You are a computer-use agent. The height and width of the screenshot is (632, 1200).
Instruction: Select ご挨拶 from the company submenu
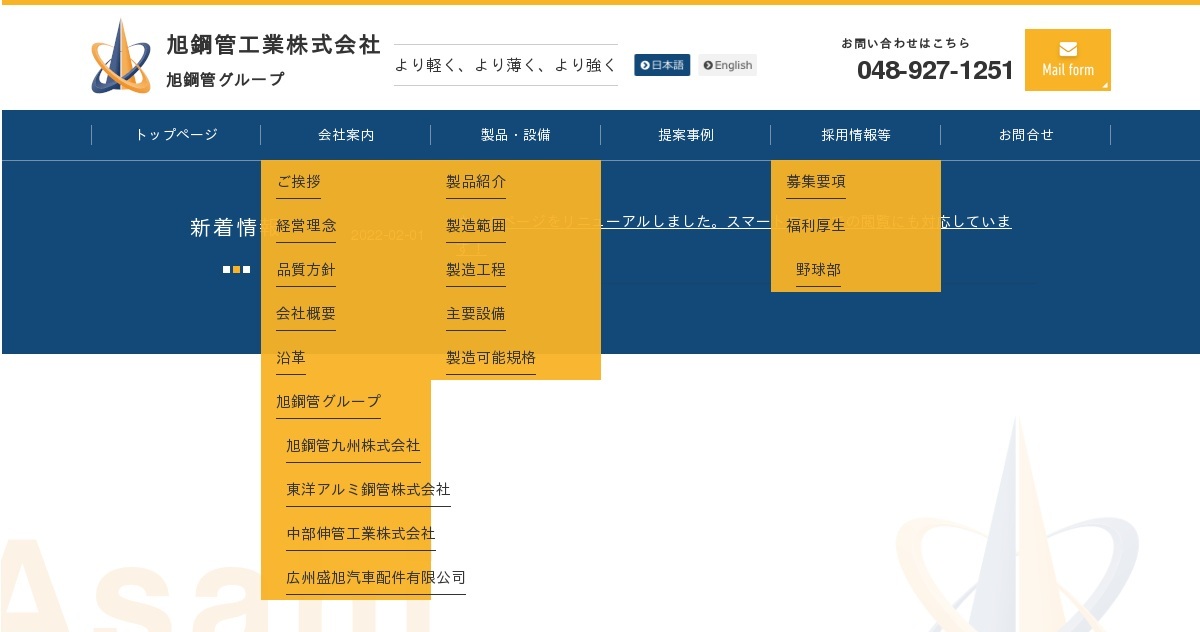pyautogui.click(x=299, y=182)
